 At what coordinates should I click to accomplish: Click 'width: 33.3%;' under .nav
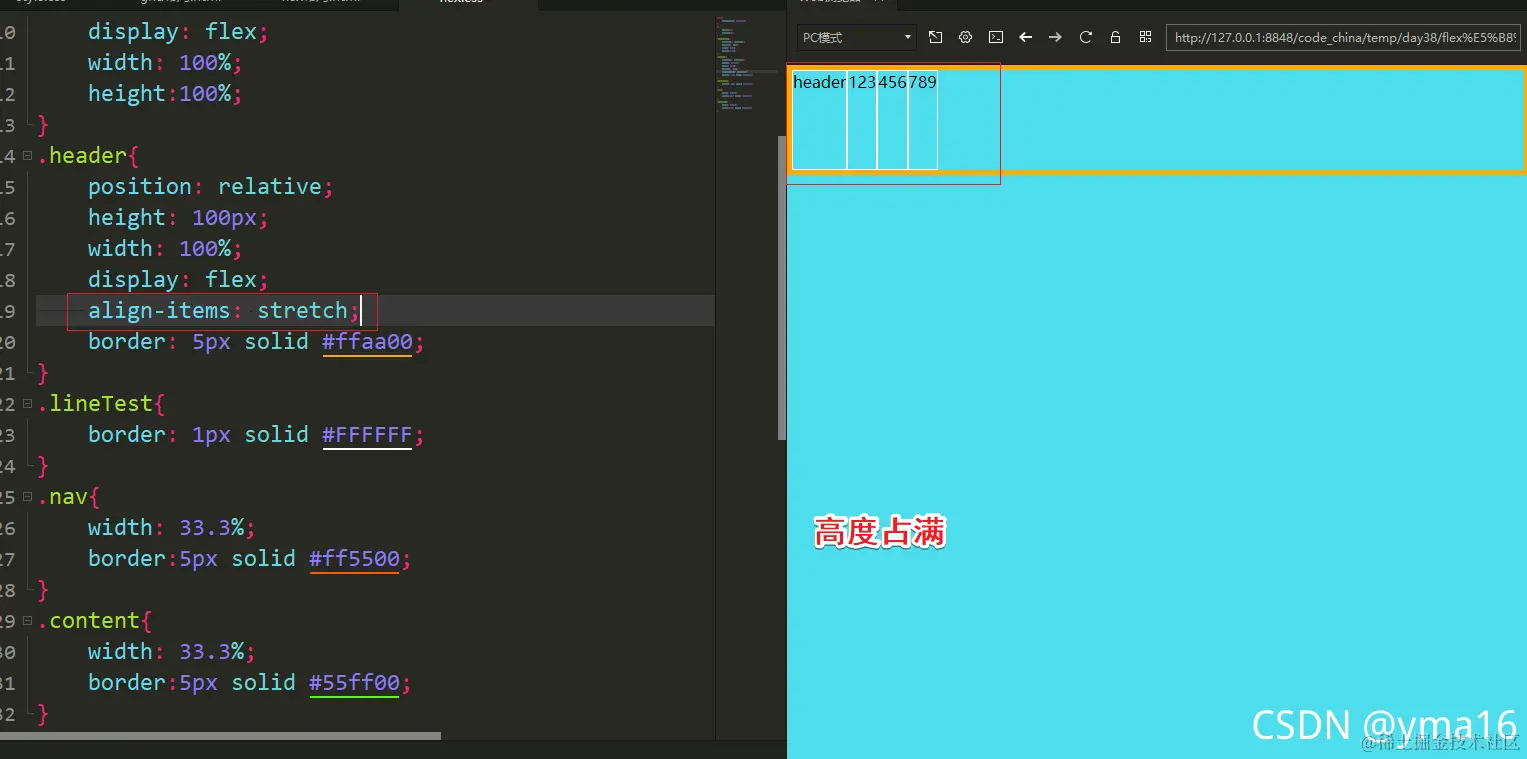(172, 528)
